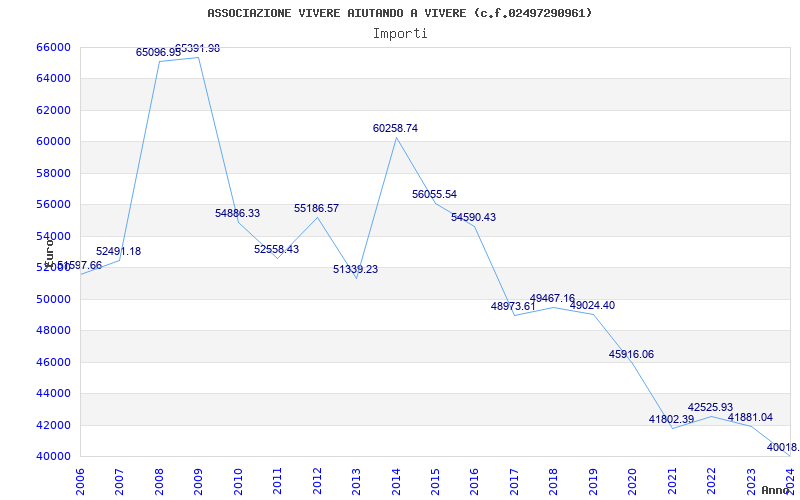Click the 2006 x-axis year label

80,480
